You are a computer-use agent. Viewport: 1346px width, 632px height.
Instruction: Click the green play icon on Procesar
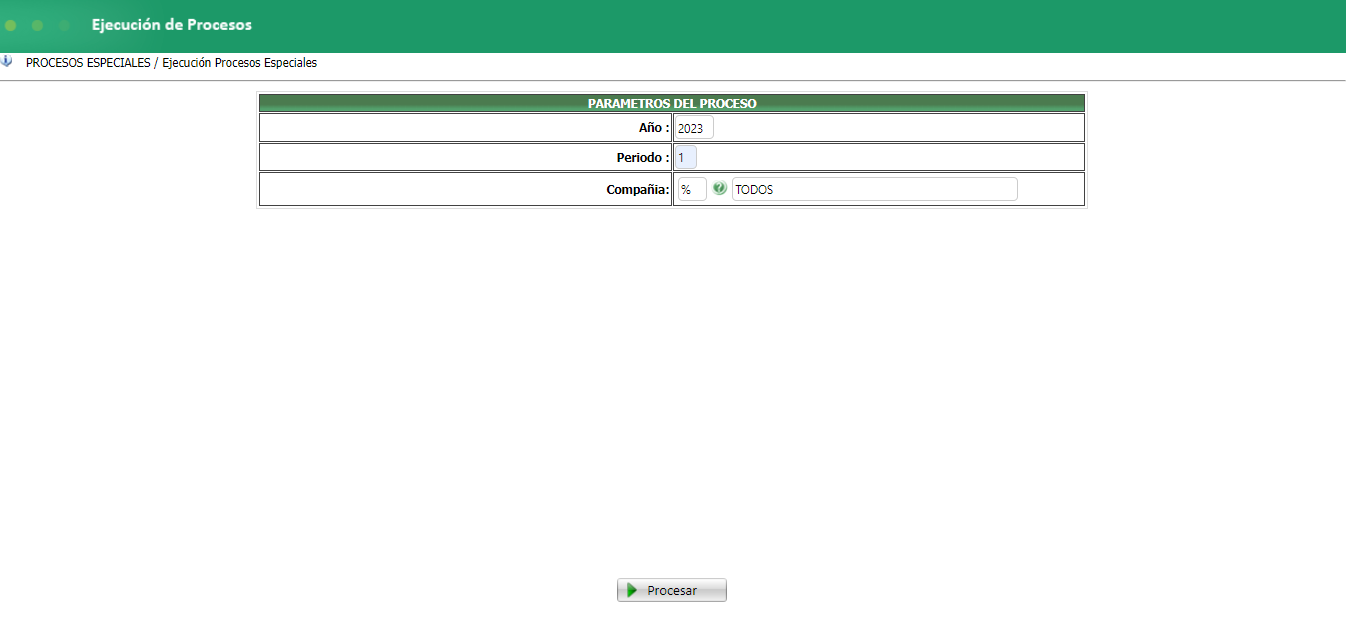(632, 590)
